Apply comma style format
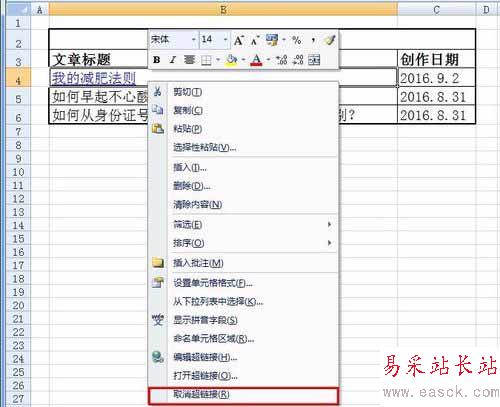Image resolution: width=500 pixels, height=407 pixels. (x=313, y=40)
